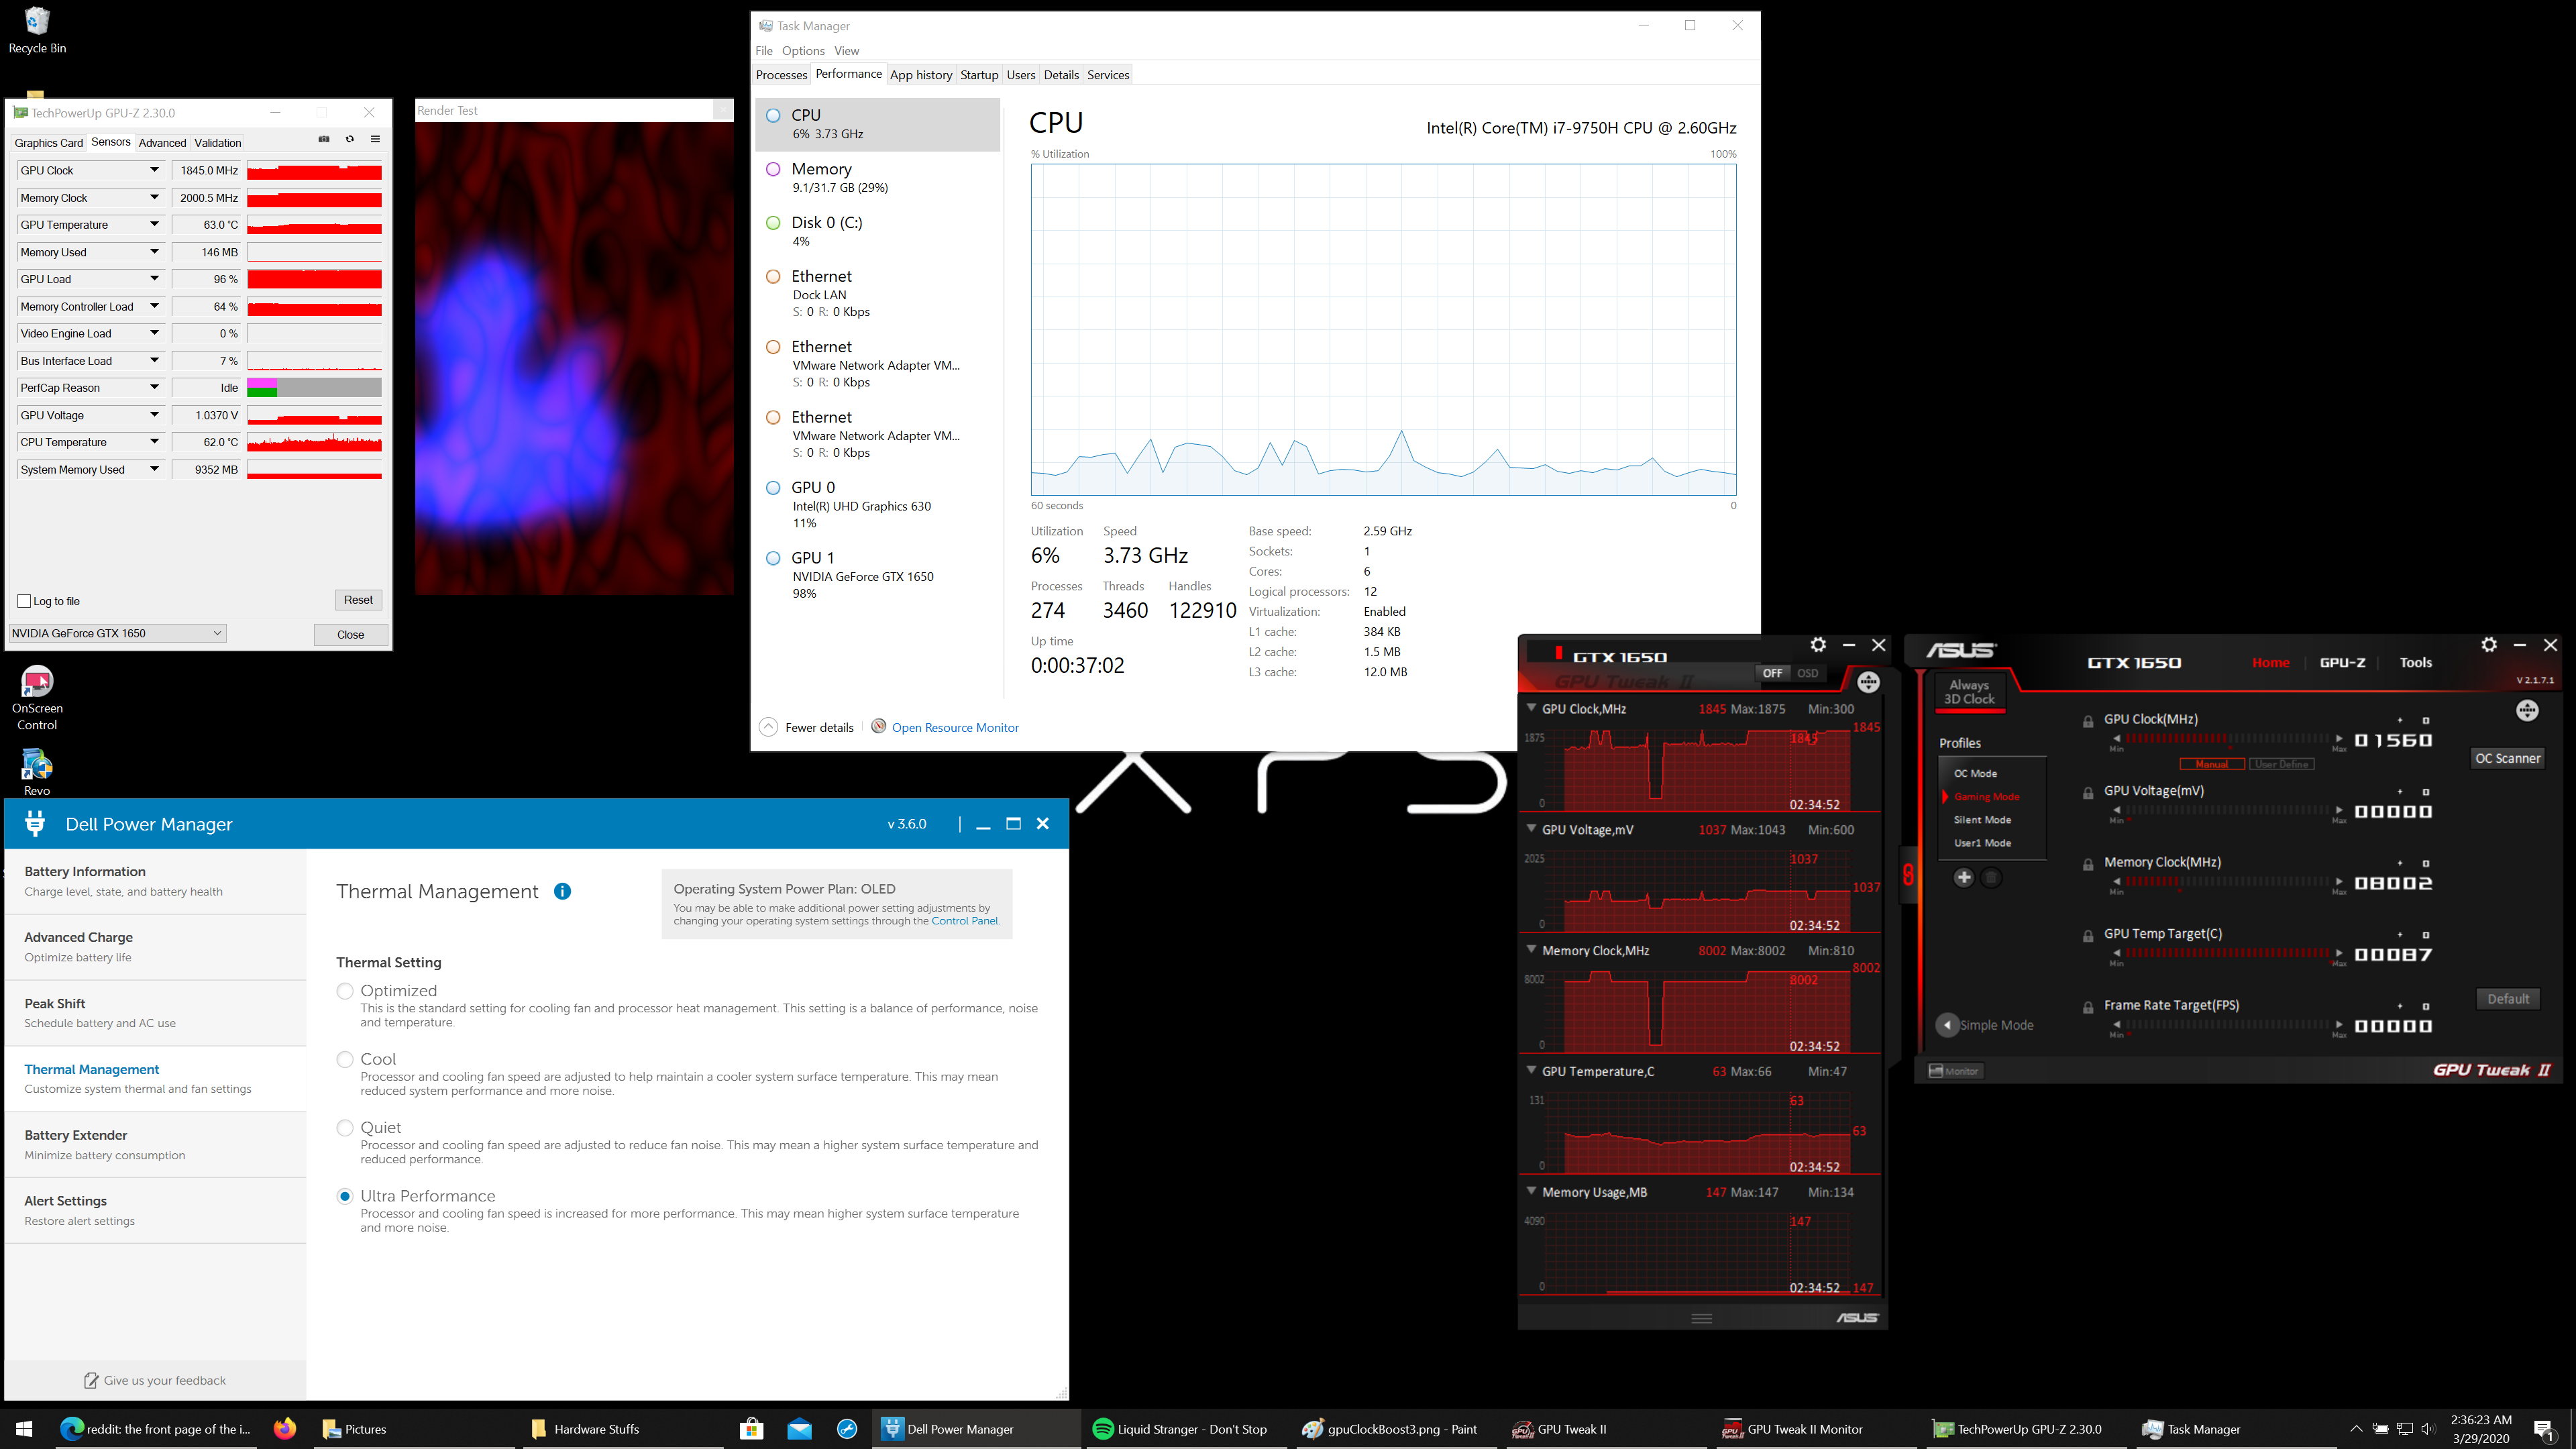Launch OC Scanner in GPU Tweak II
The width and height of the screenshot is (2576, 1449).
pos(2507,758)
